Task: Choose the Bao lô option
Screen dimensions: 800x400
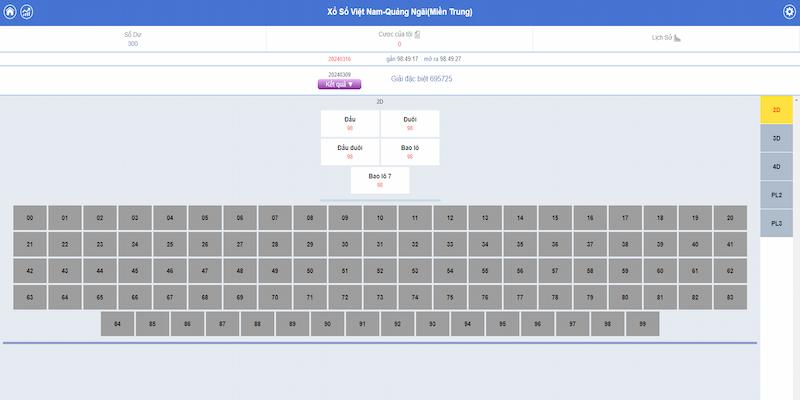Action: [x=410, y=152]
